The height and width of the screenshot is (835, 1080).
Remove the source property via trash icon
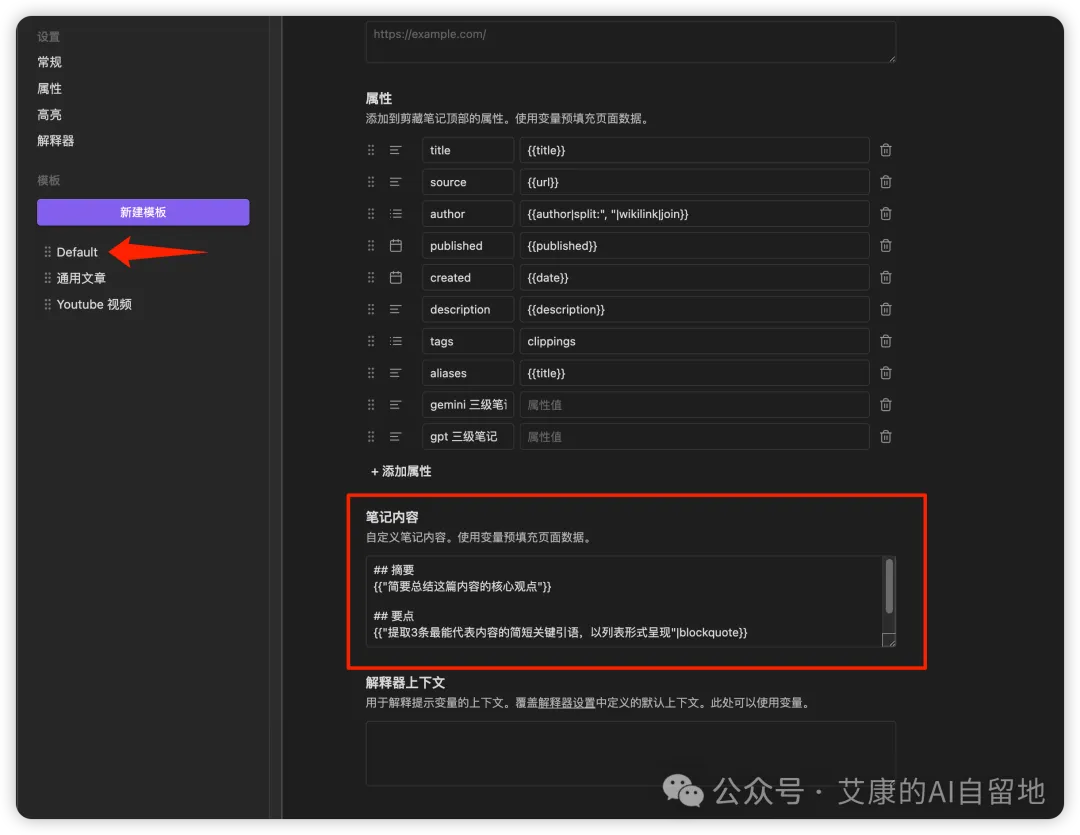(x=885, y=181)
